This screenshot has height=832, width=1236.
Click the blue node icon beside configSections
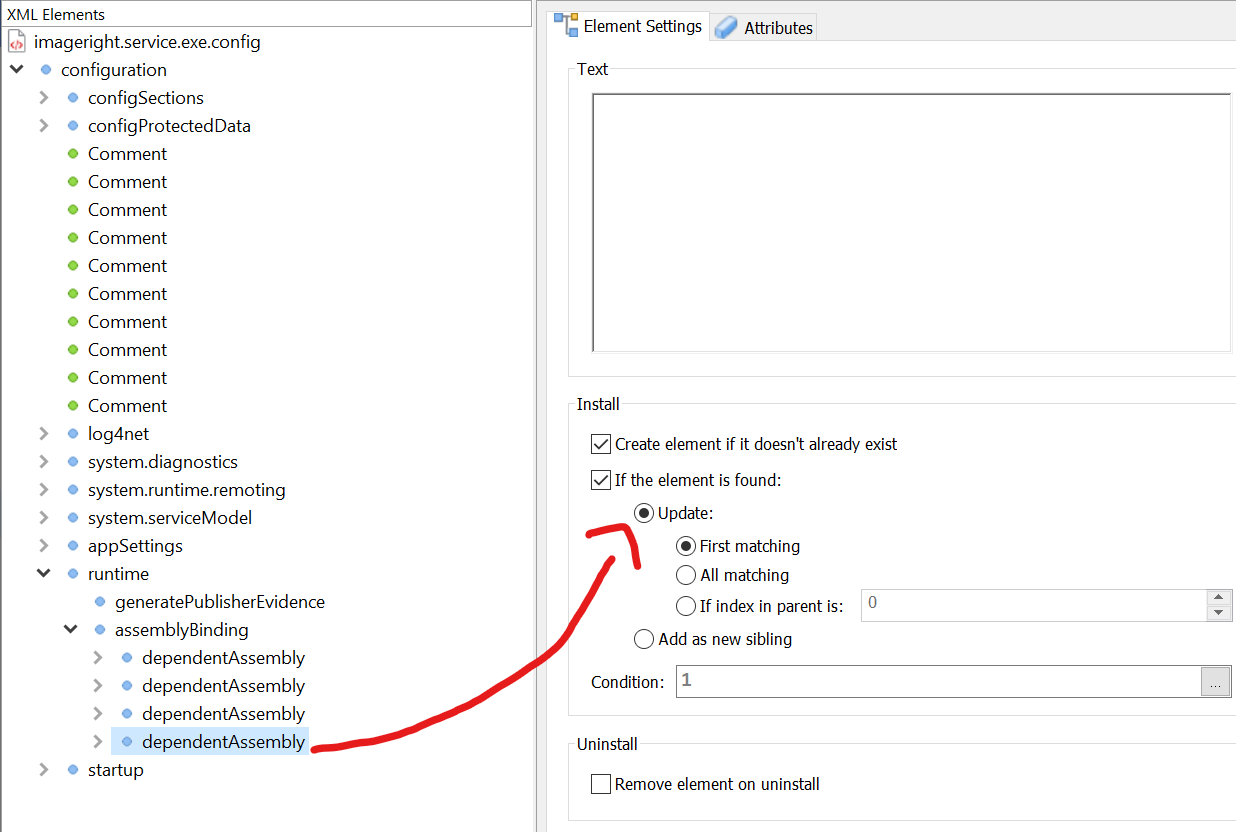[72, 98]
